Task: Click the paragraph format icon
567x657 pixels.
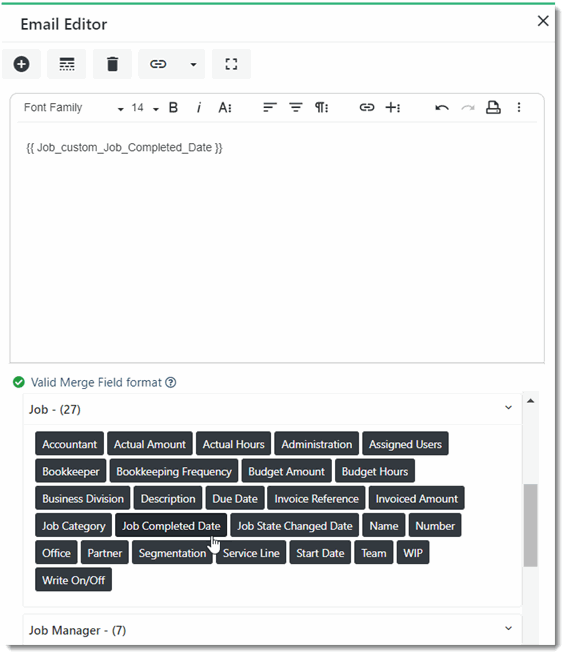Action: pos(321,108)
